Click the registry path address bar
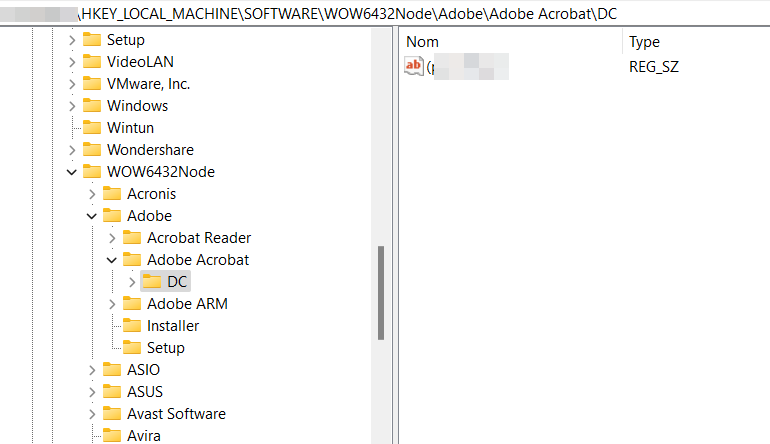The image size is (770, 444). 385,13
